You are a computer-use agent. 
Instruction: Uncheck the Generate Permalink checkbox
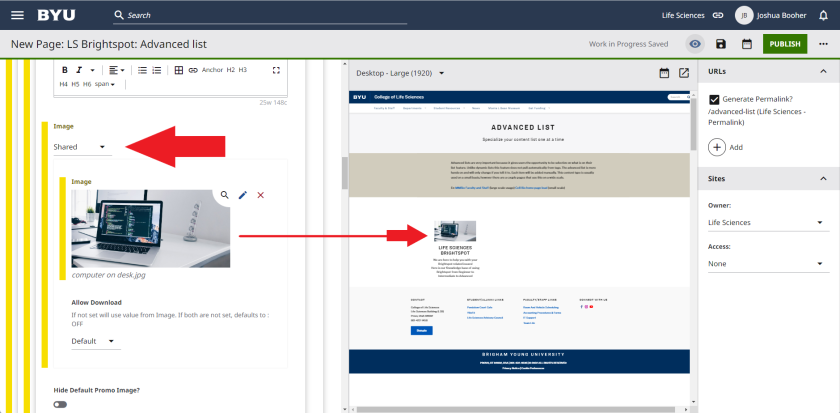click(714, 100)
